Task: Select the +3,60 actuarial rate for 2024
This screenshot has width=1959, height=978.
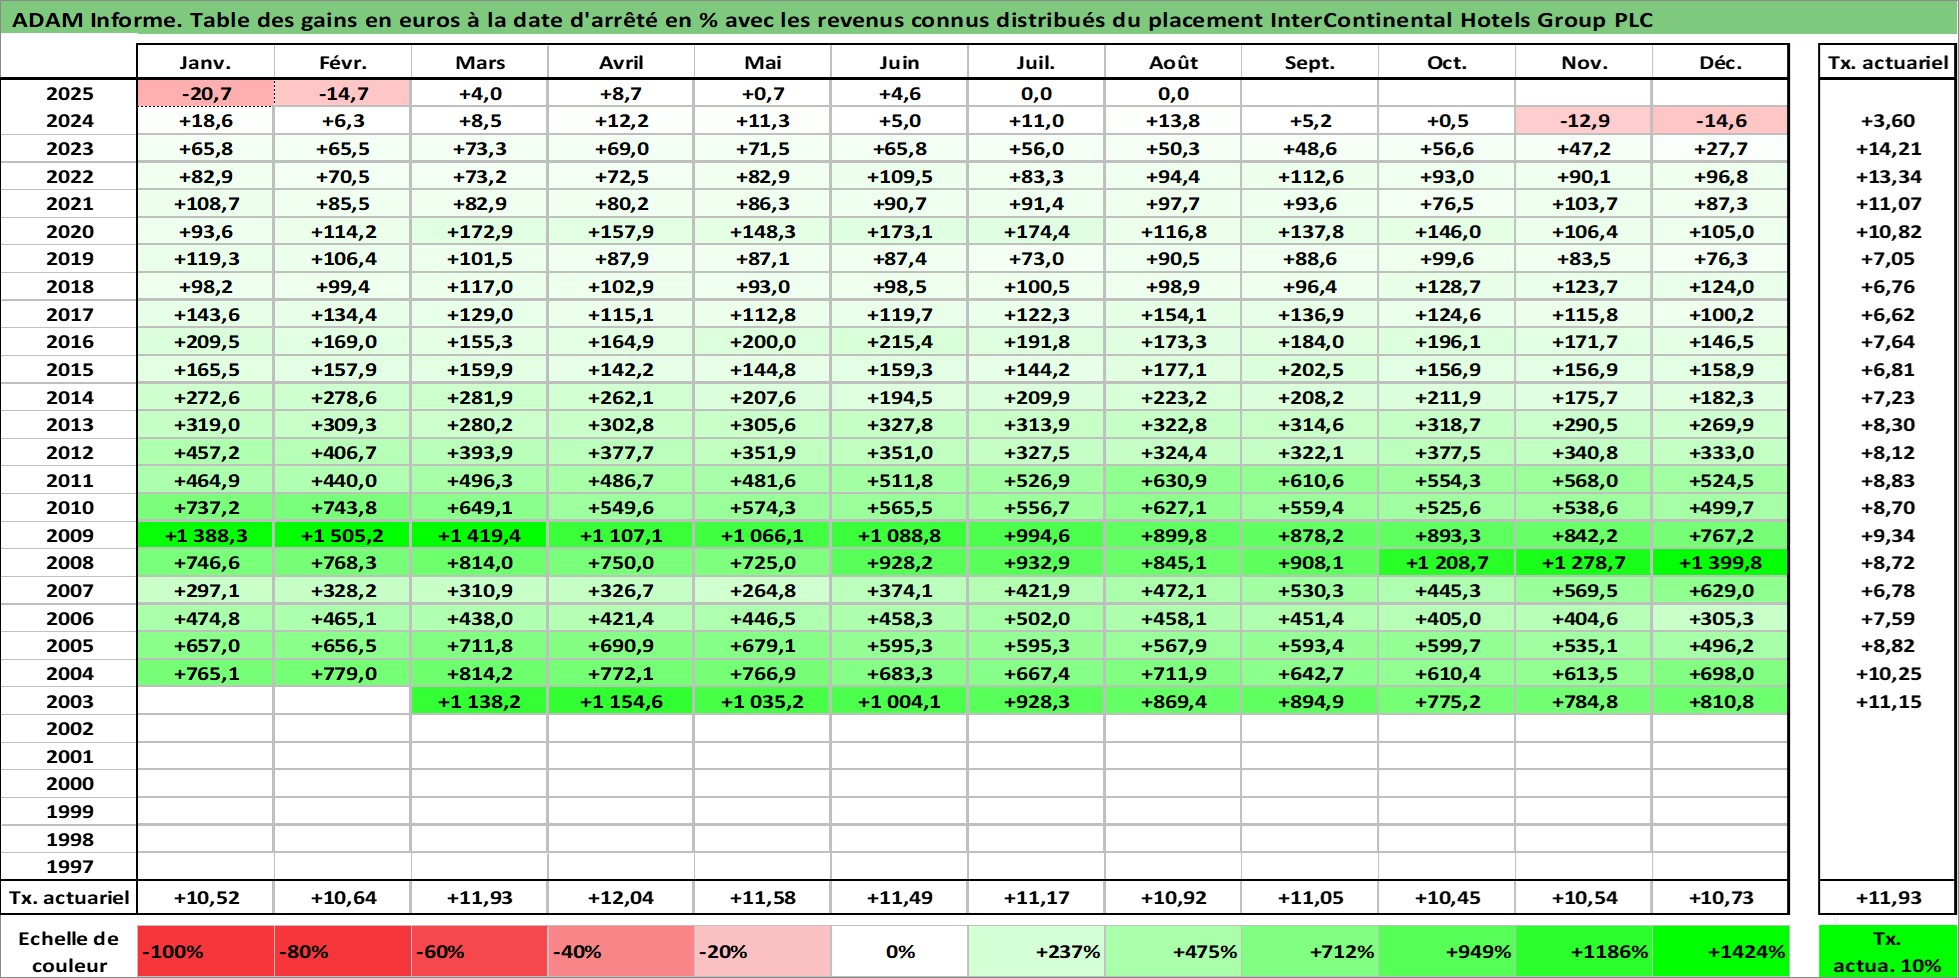Action: [1887, 121]
